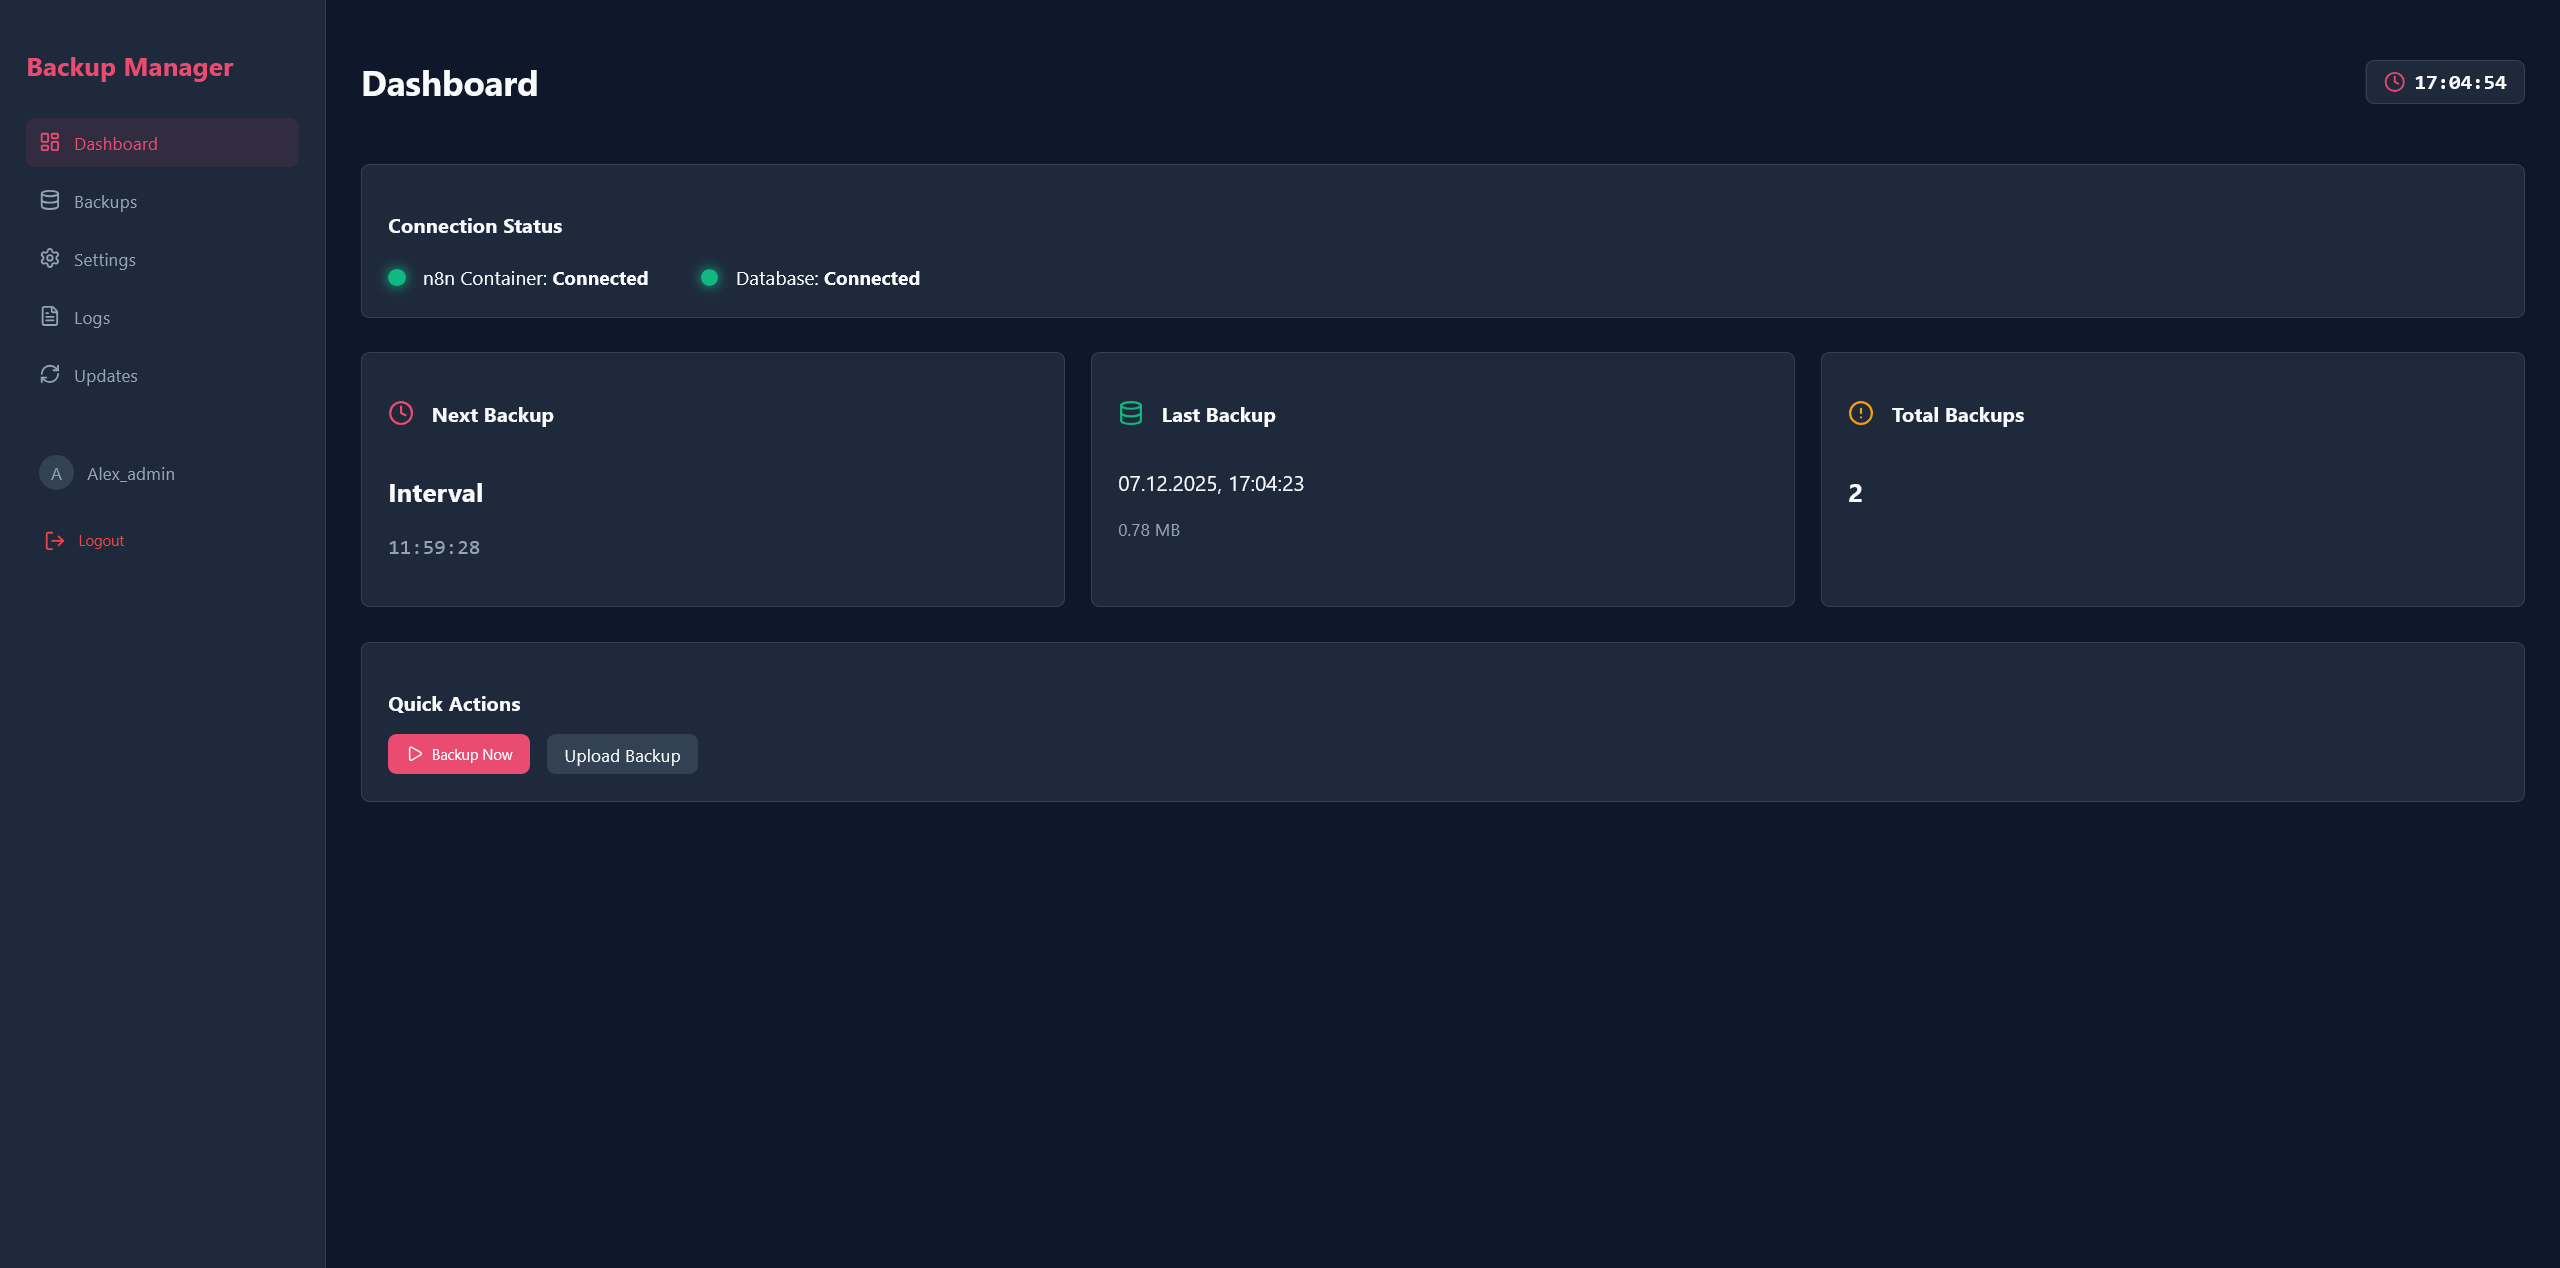This screenshot has width=2560, height=1268.
Task: Click the clock icon beside the current time
Action: [2394, 83]
